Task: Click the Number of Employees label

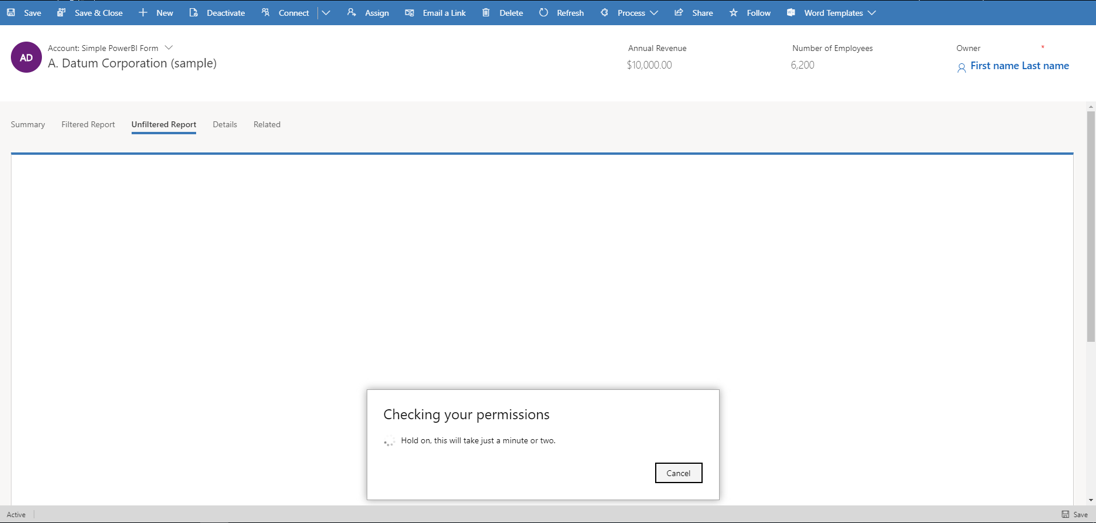Action: pyautogui.click(x=833, y=48)
